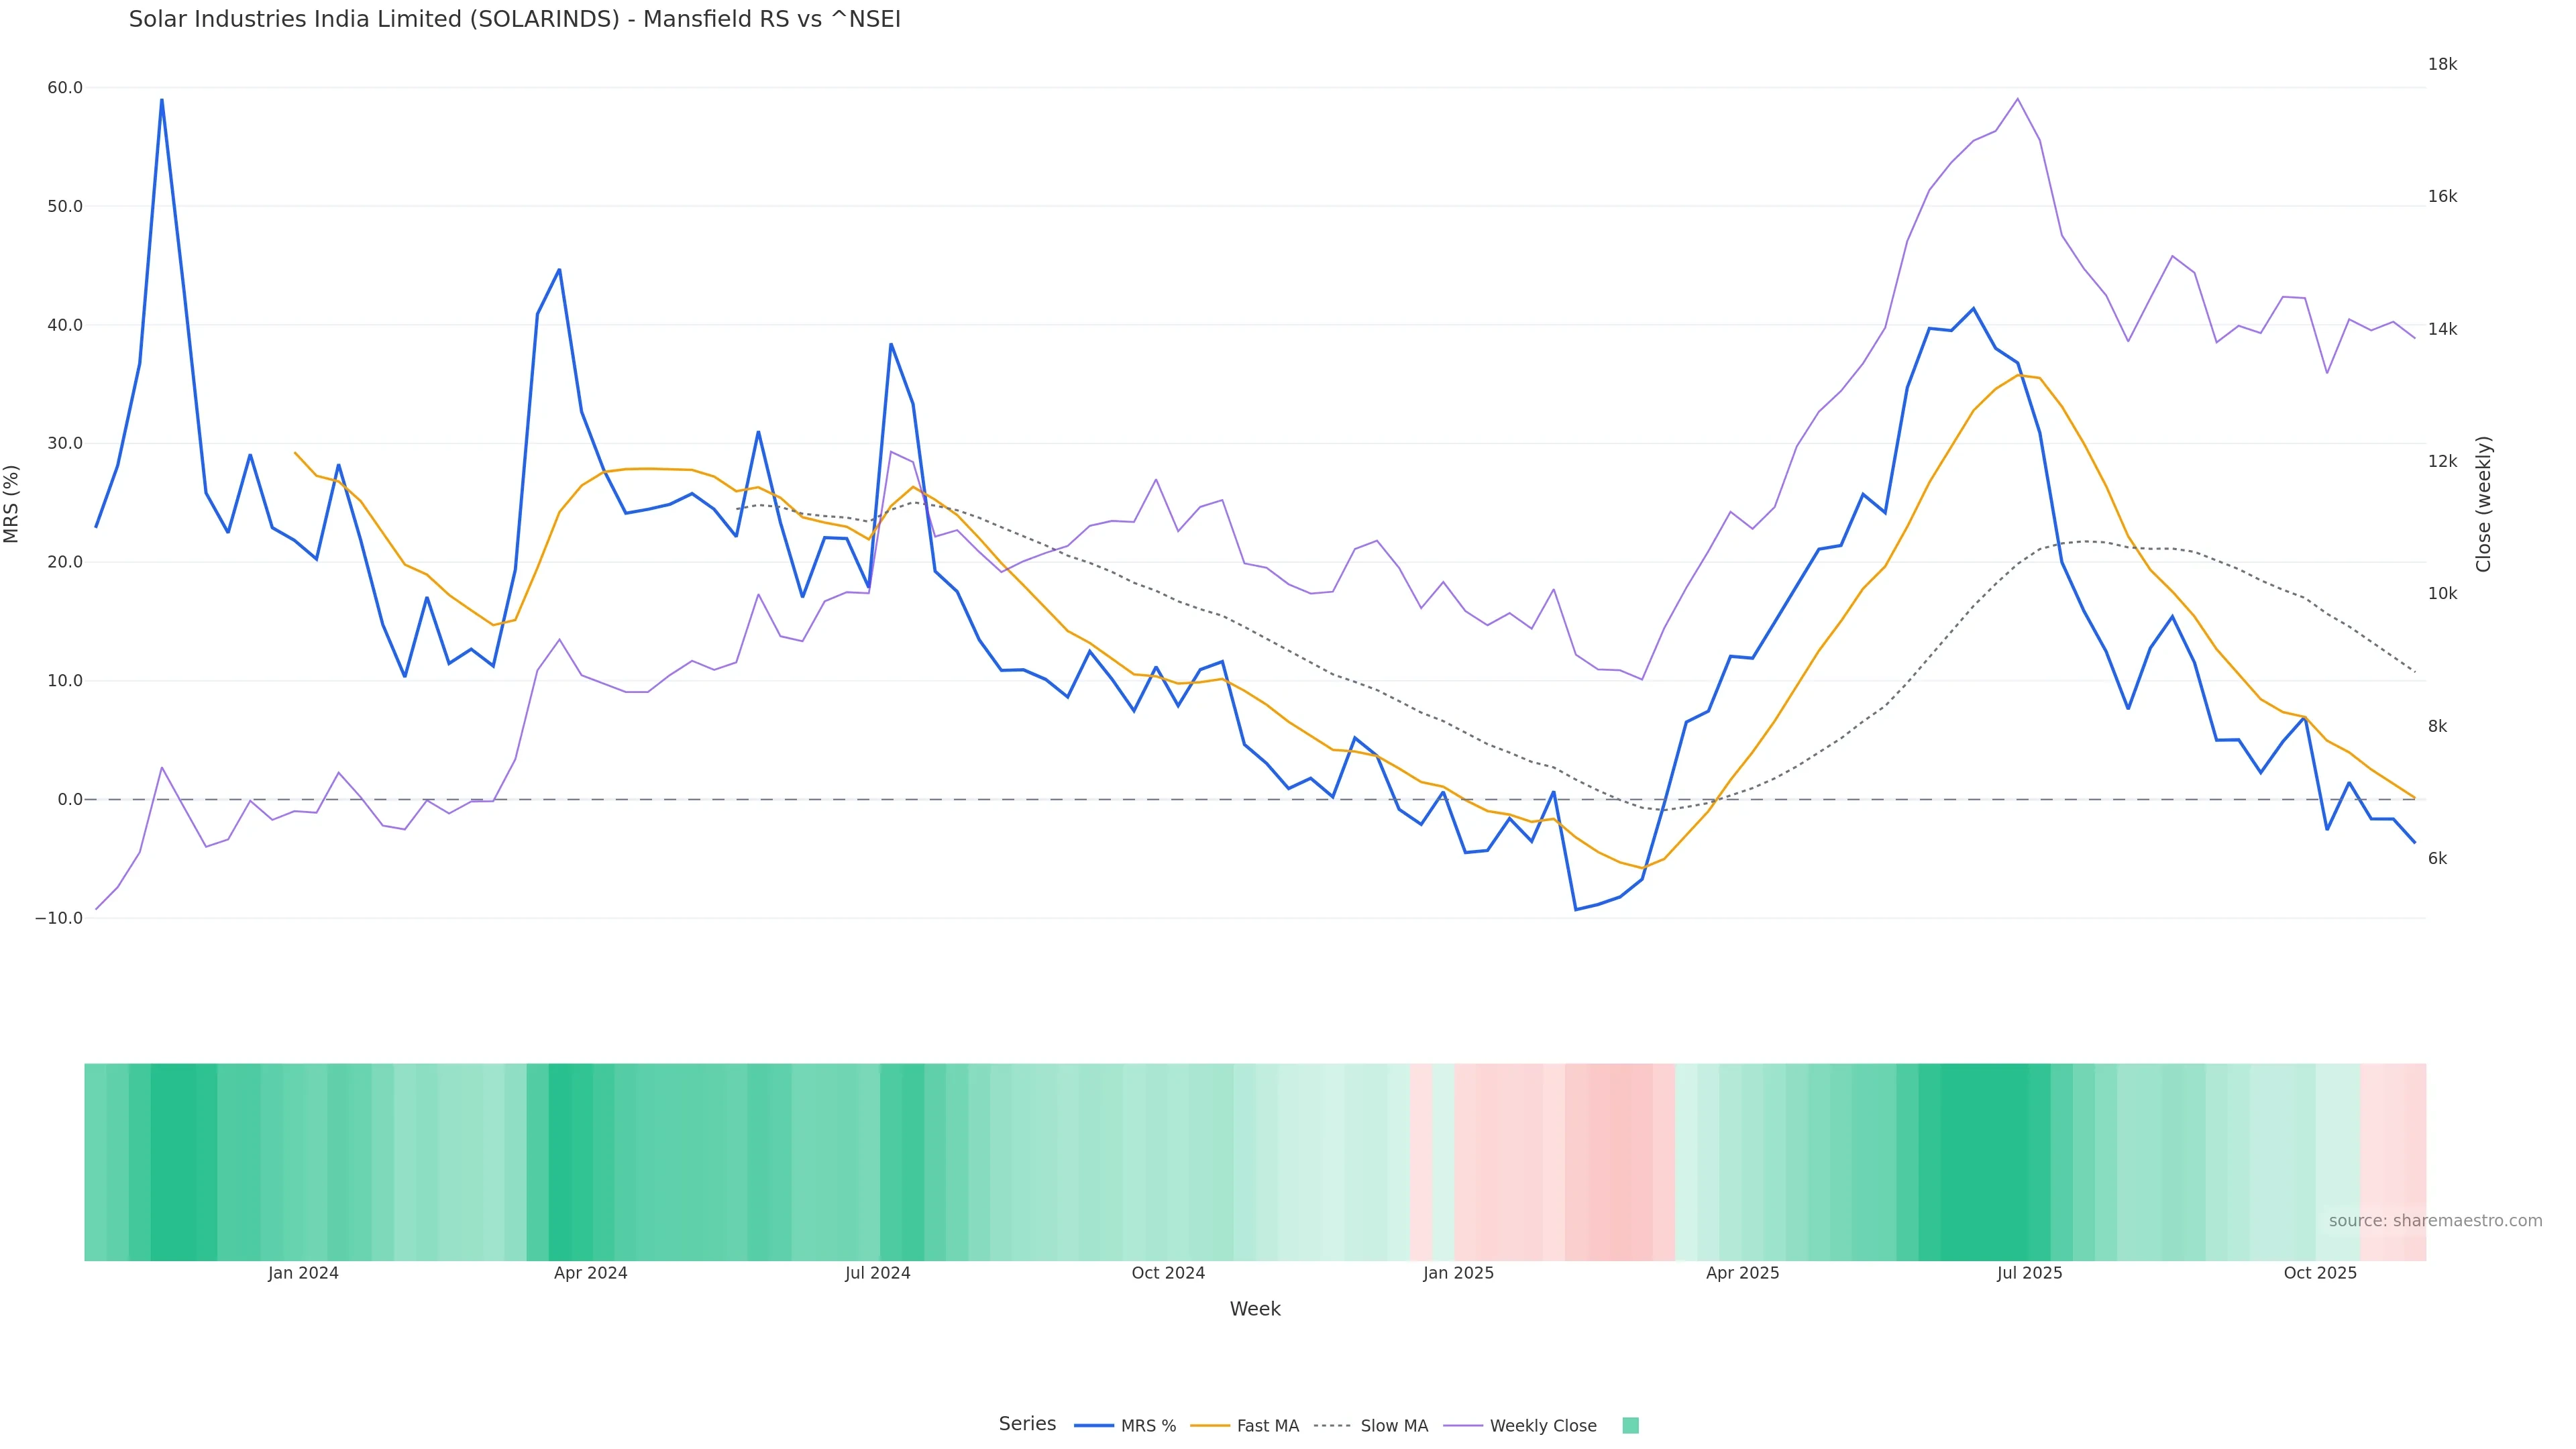Click the Close (weekly) right axis title

coord(2483,504)
